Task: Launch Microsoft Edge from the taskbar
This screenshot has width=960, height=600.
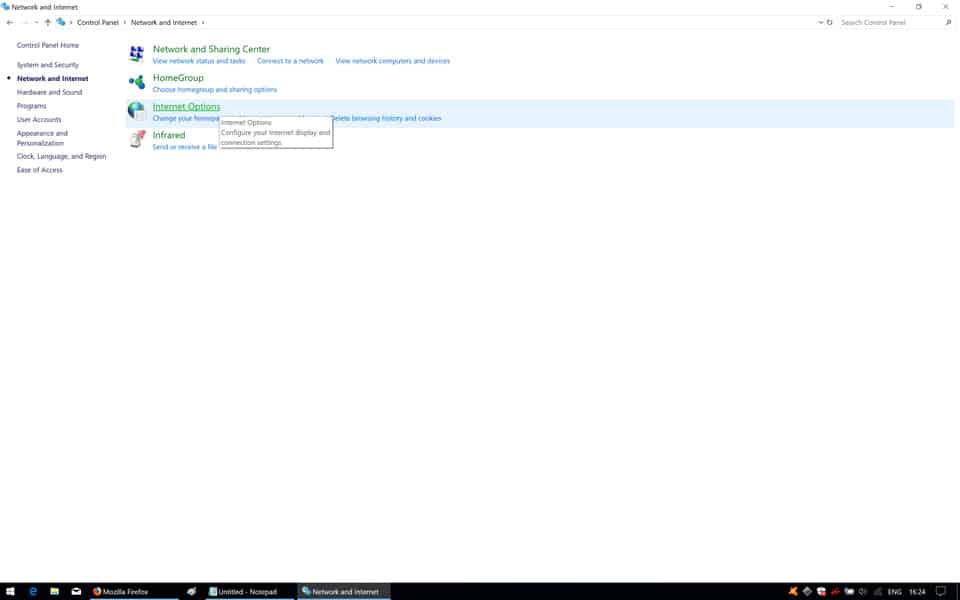Action: pyautogui.click(x=33, y=591)
